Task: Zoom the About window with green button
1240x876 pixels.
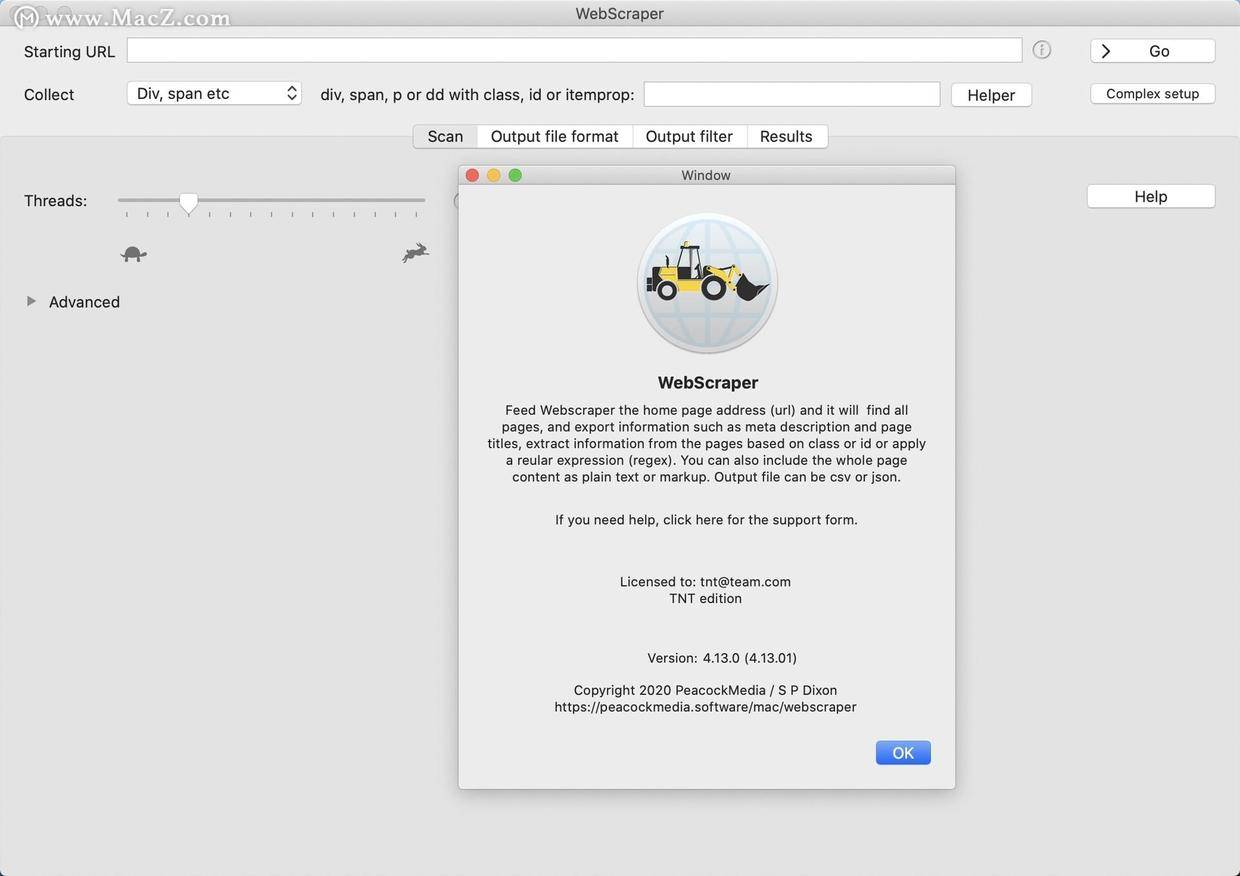Action: [515, 175]
